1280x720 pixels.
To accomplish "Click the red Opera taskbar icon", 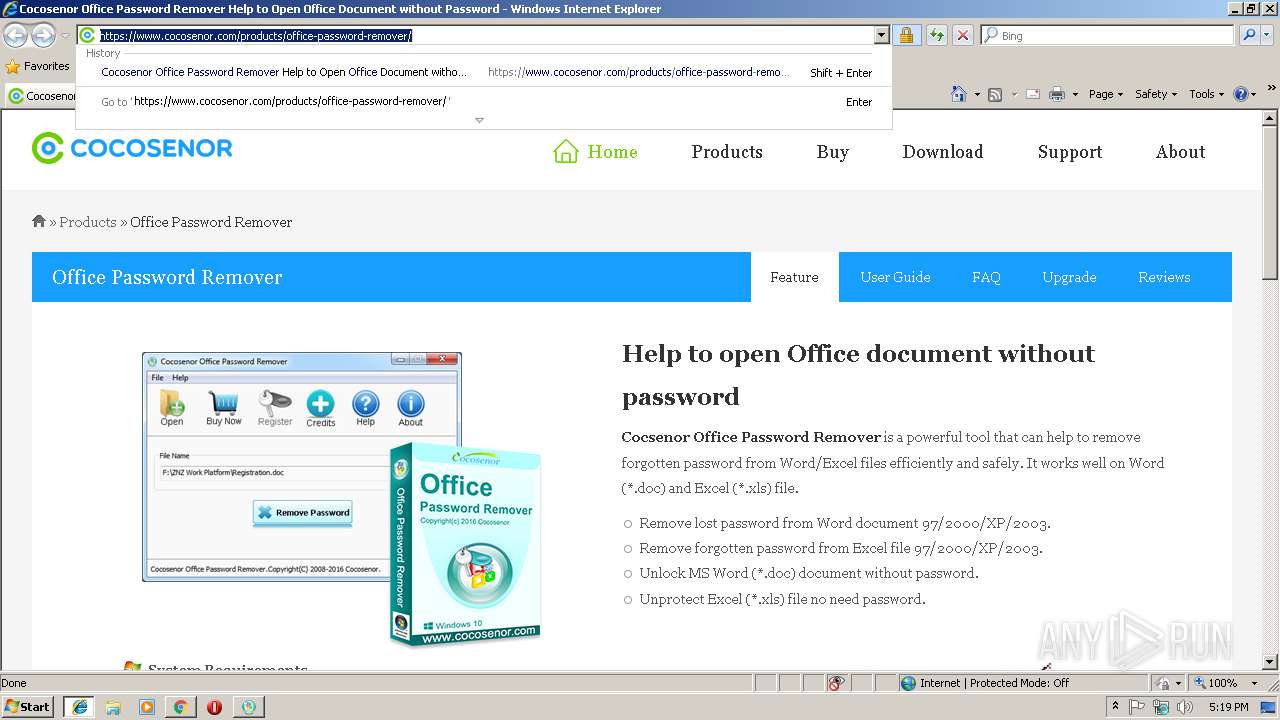I will [214, 707].
